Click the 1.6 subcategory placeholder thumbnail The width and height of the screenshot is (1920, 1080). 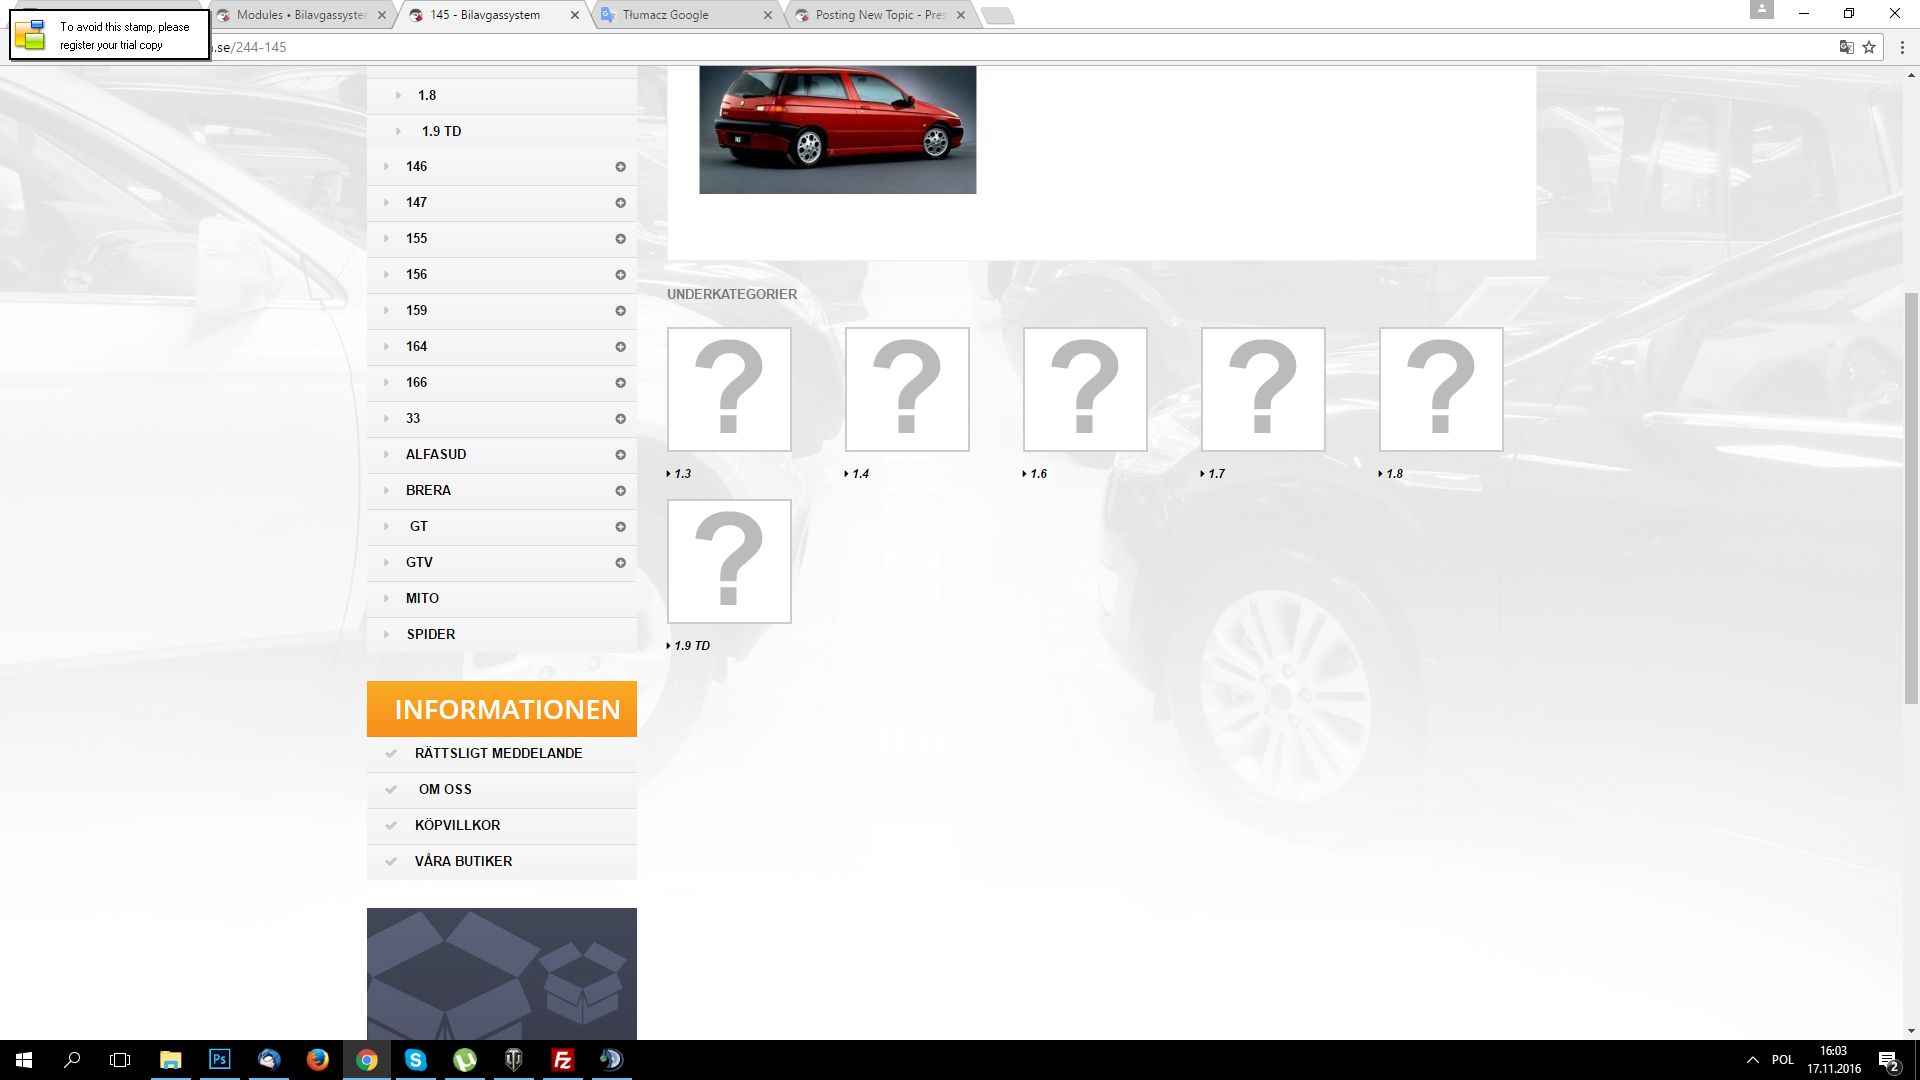coord(1084,389)
